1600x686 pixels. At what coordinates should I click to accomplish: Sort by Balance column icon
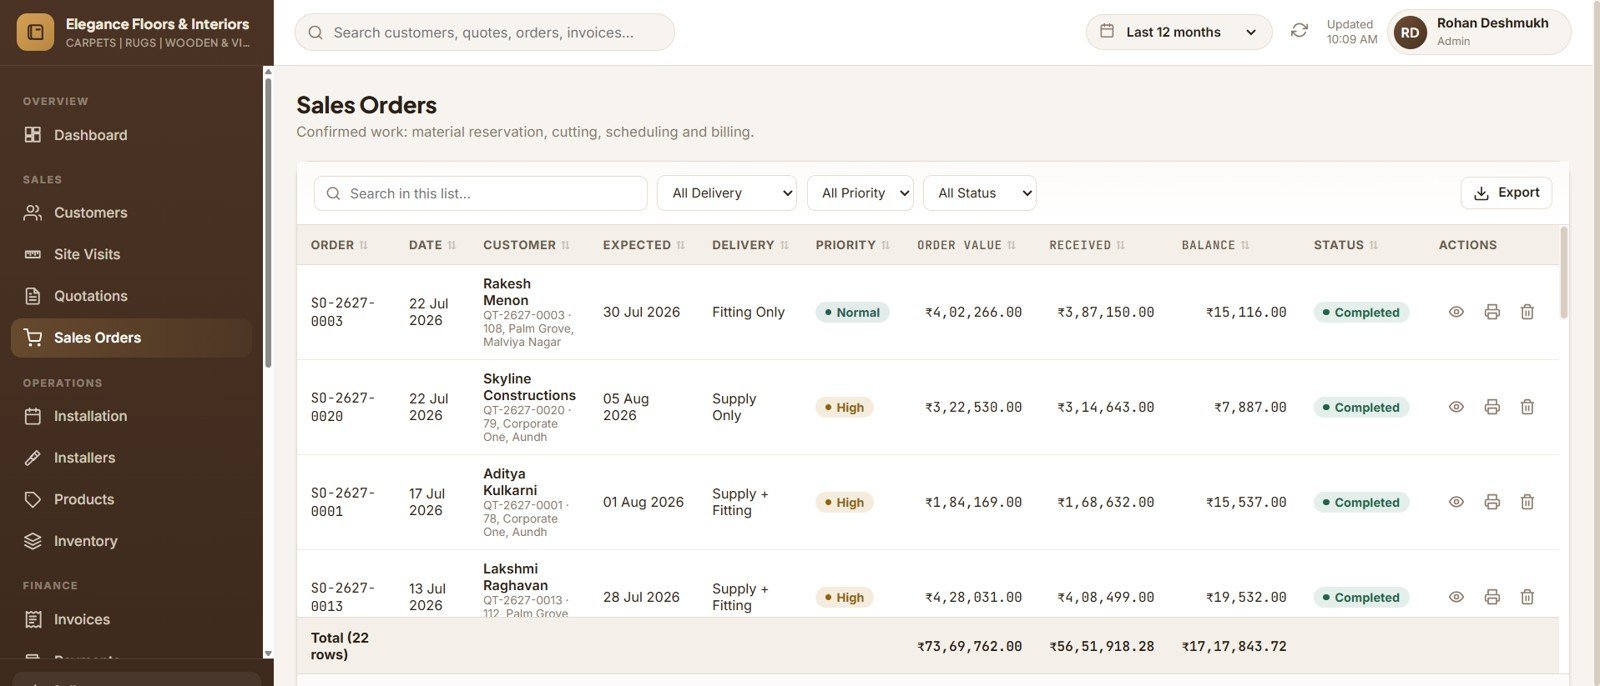[1245, 245]
